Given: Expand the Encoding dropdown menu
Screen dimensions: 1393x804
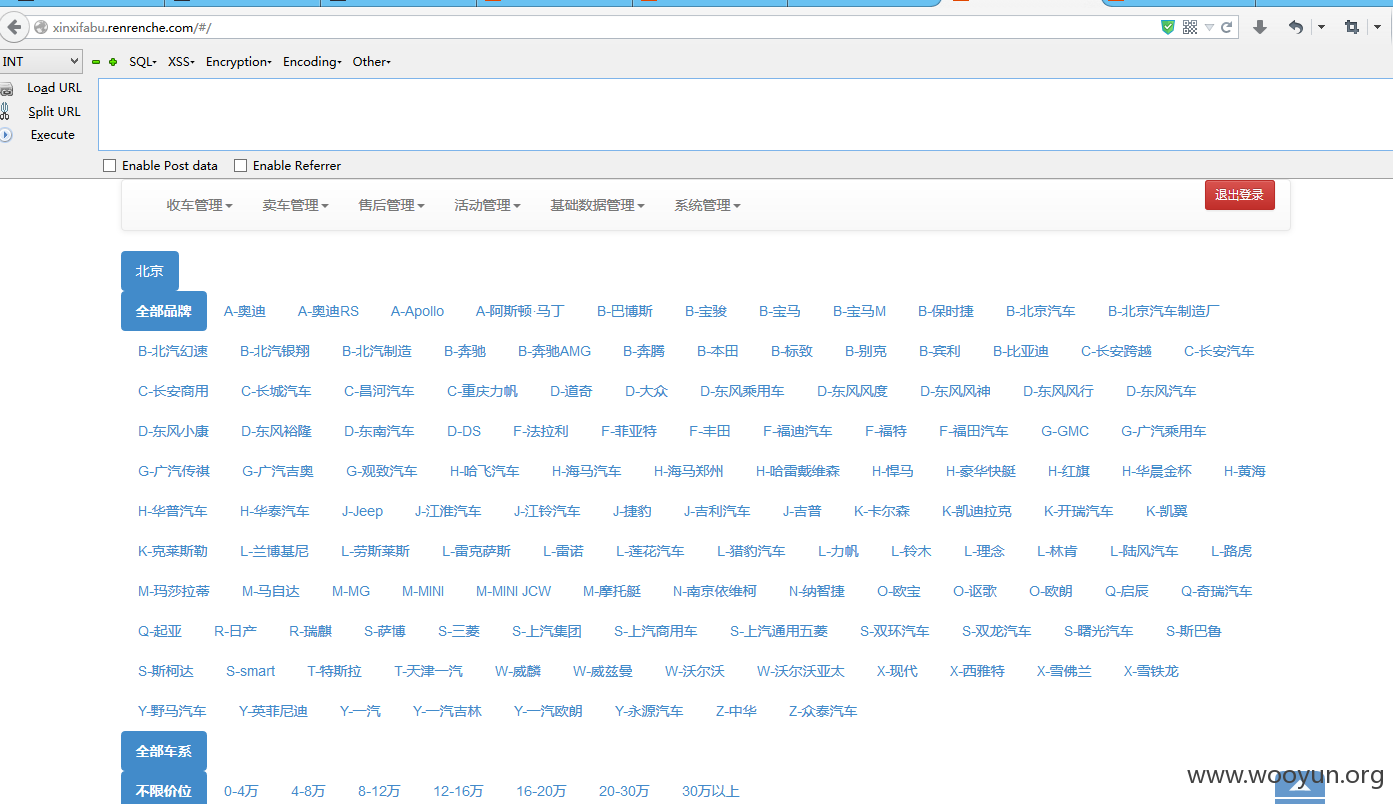Looking at the screenshot, I should 312,62.
